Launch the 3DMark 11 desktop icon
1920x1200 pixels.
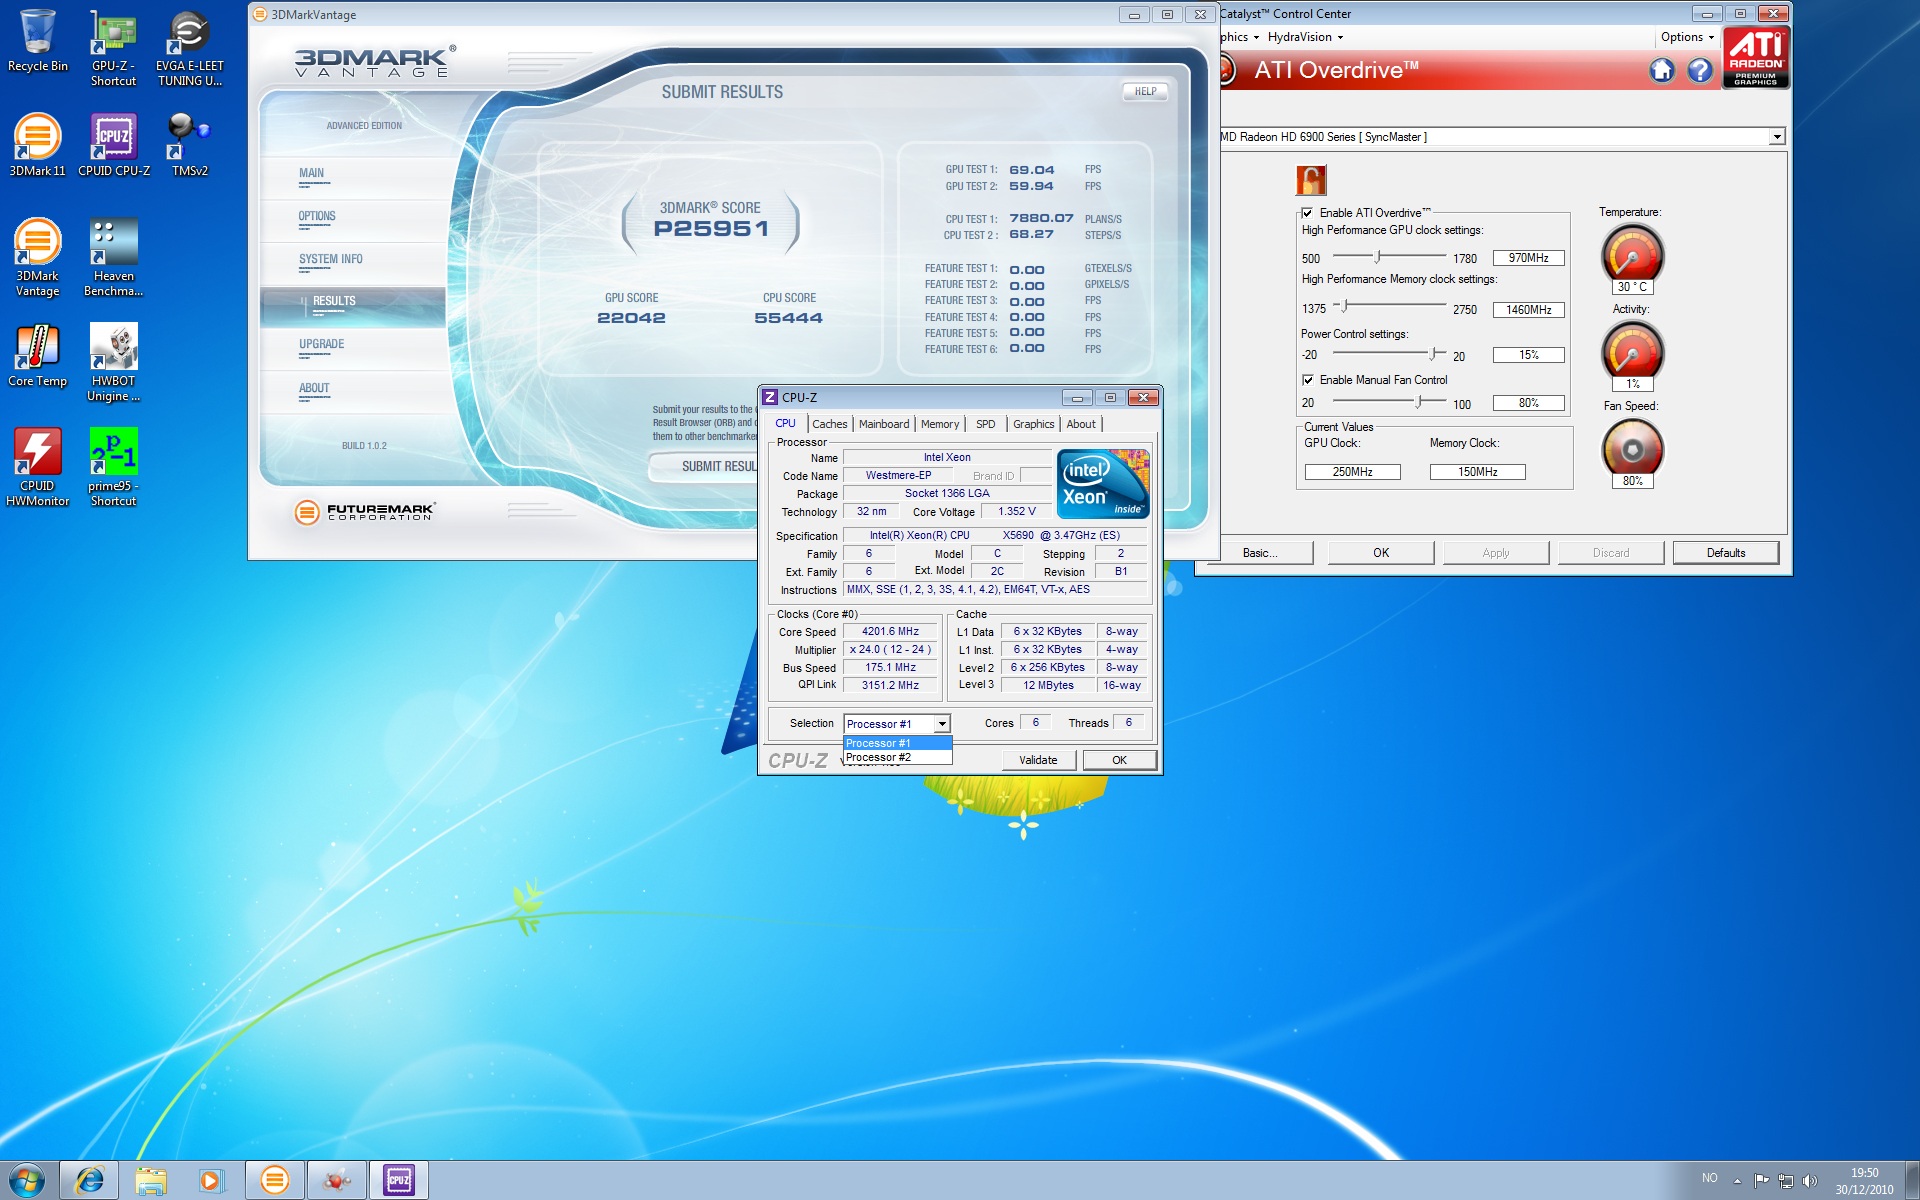[37, 145]
